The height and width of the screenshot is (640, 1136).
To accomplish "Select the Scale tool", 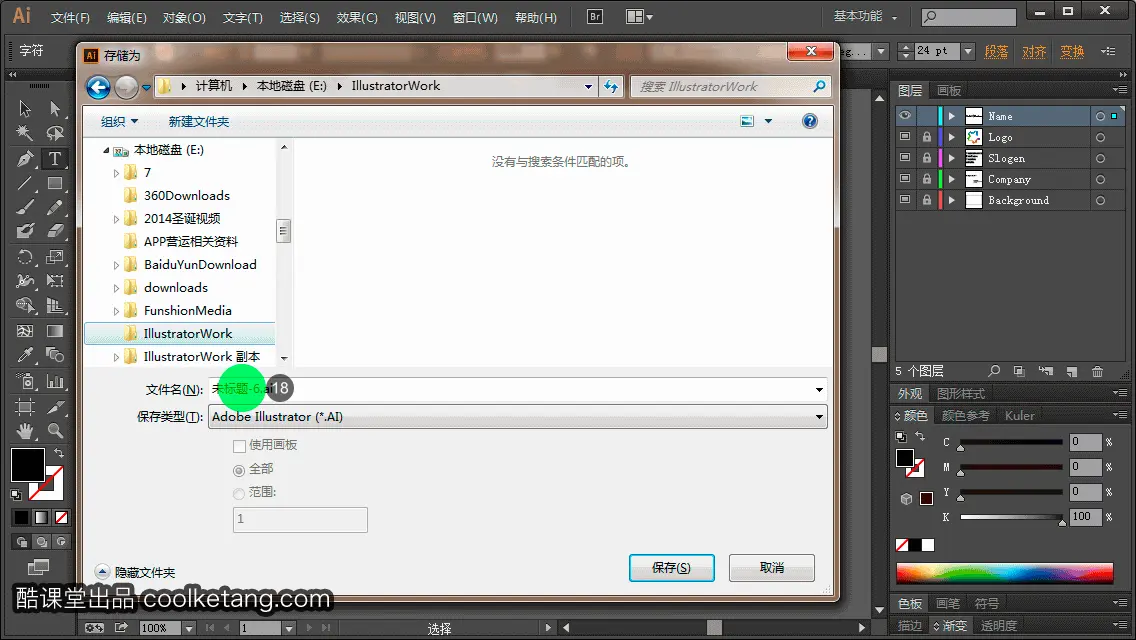I will [55, 257].
